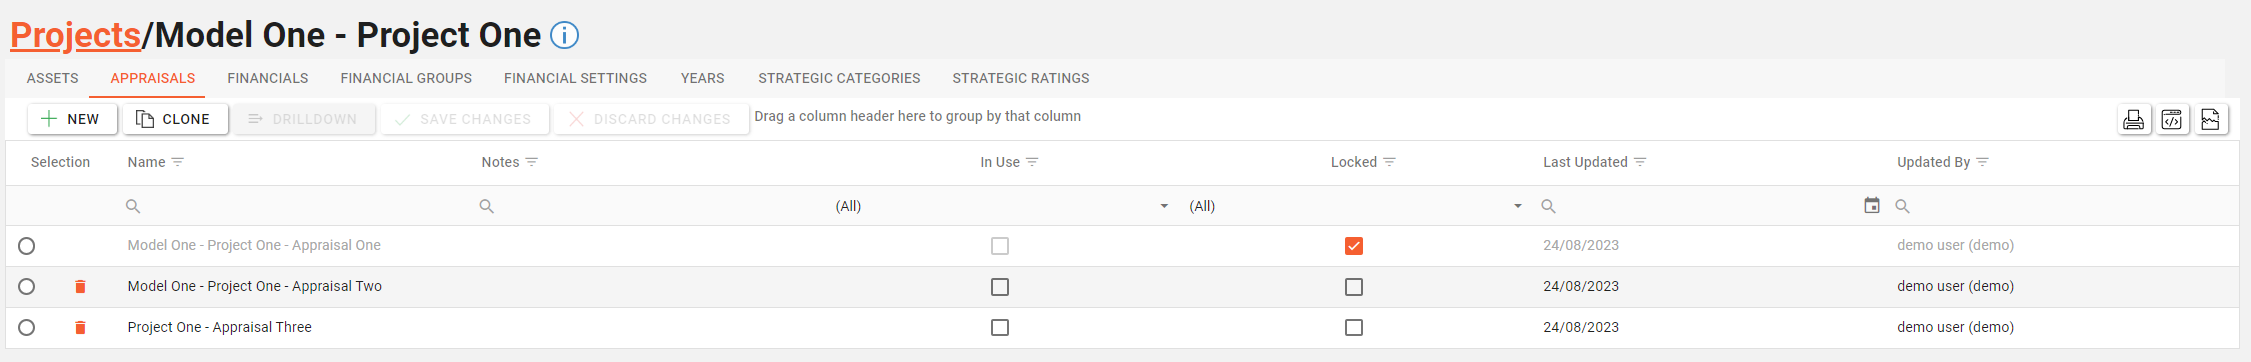Viewport: 2251px width, 362px height.
Task: Open the Notes column header filter
Action: pyautogui.click(x=532, y=162)
